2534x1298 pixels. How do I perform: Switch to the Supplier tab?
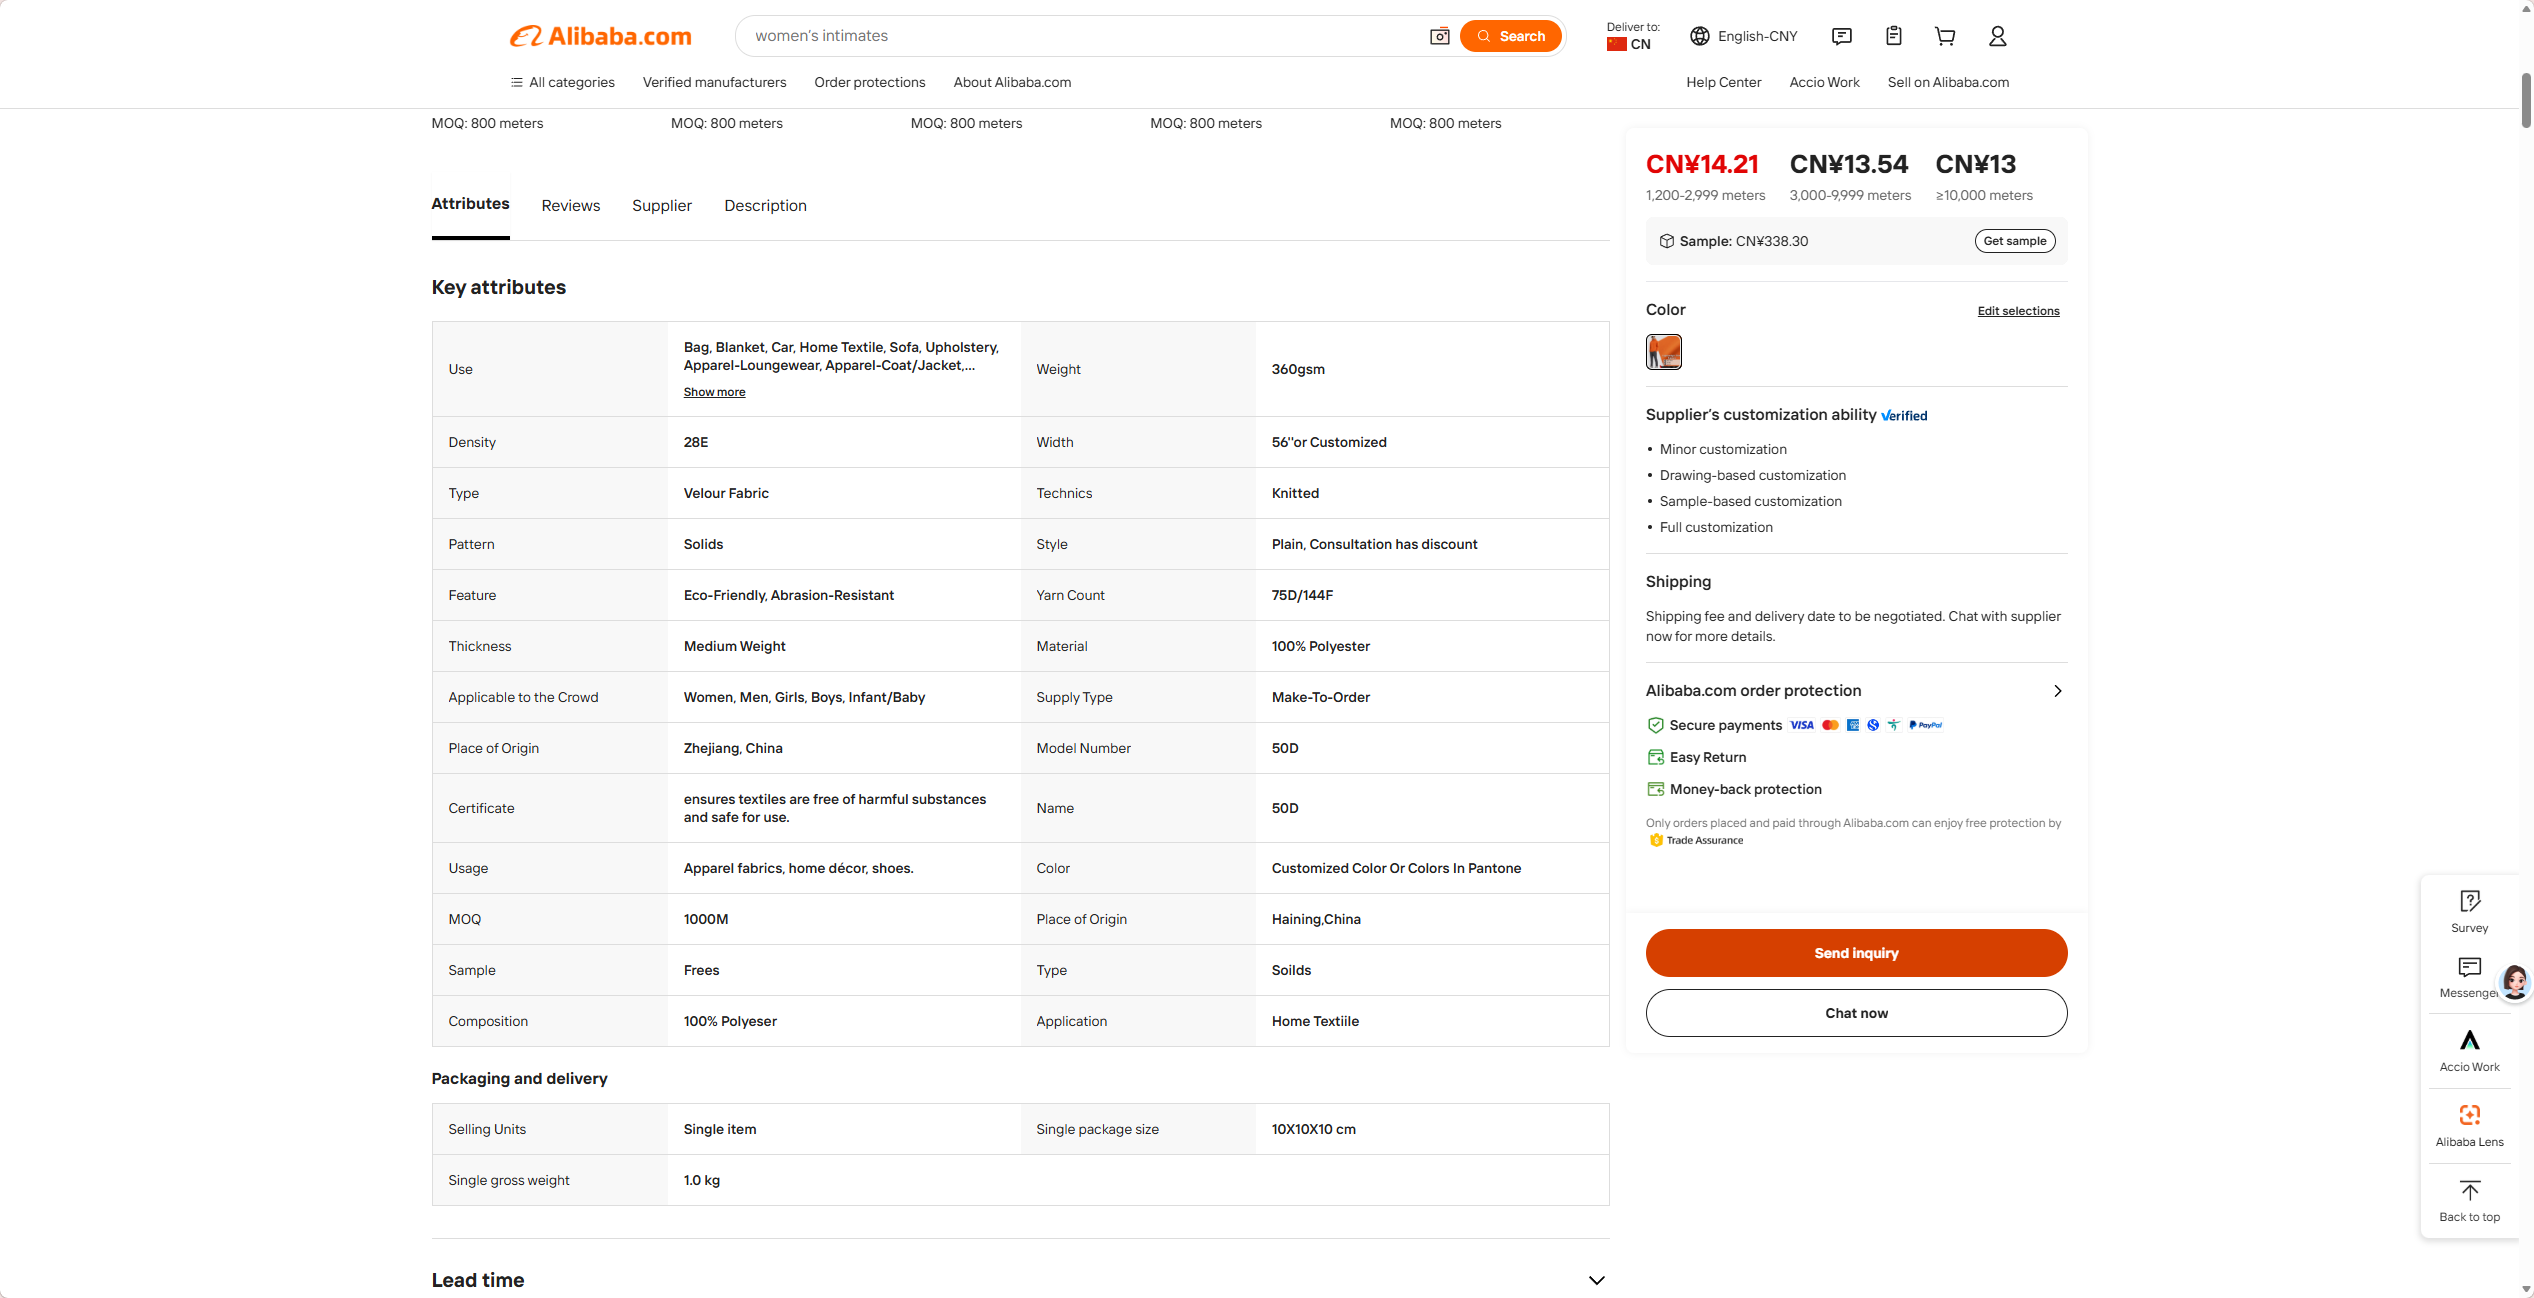[x=661, y=205]
